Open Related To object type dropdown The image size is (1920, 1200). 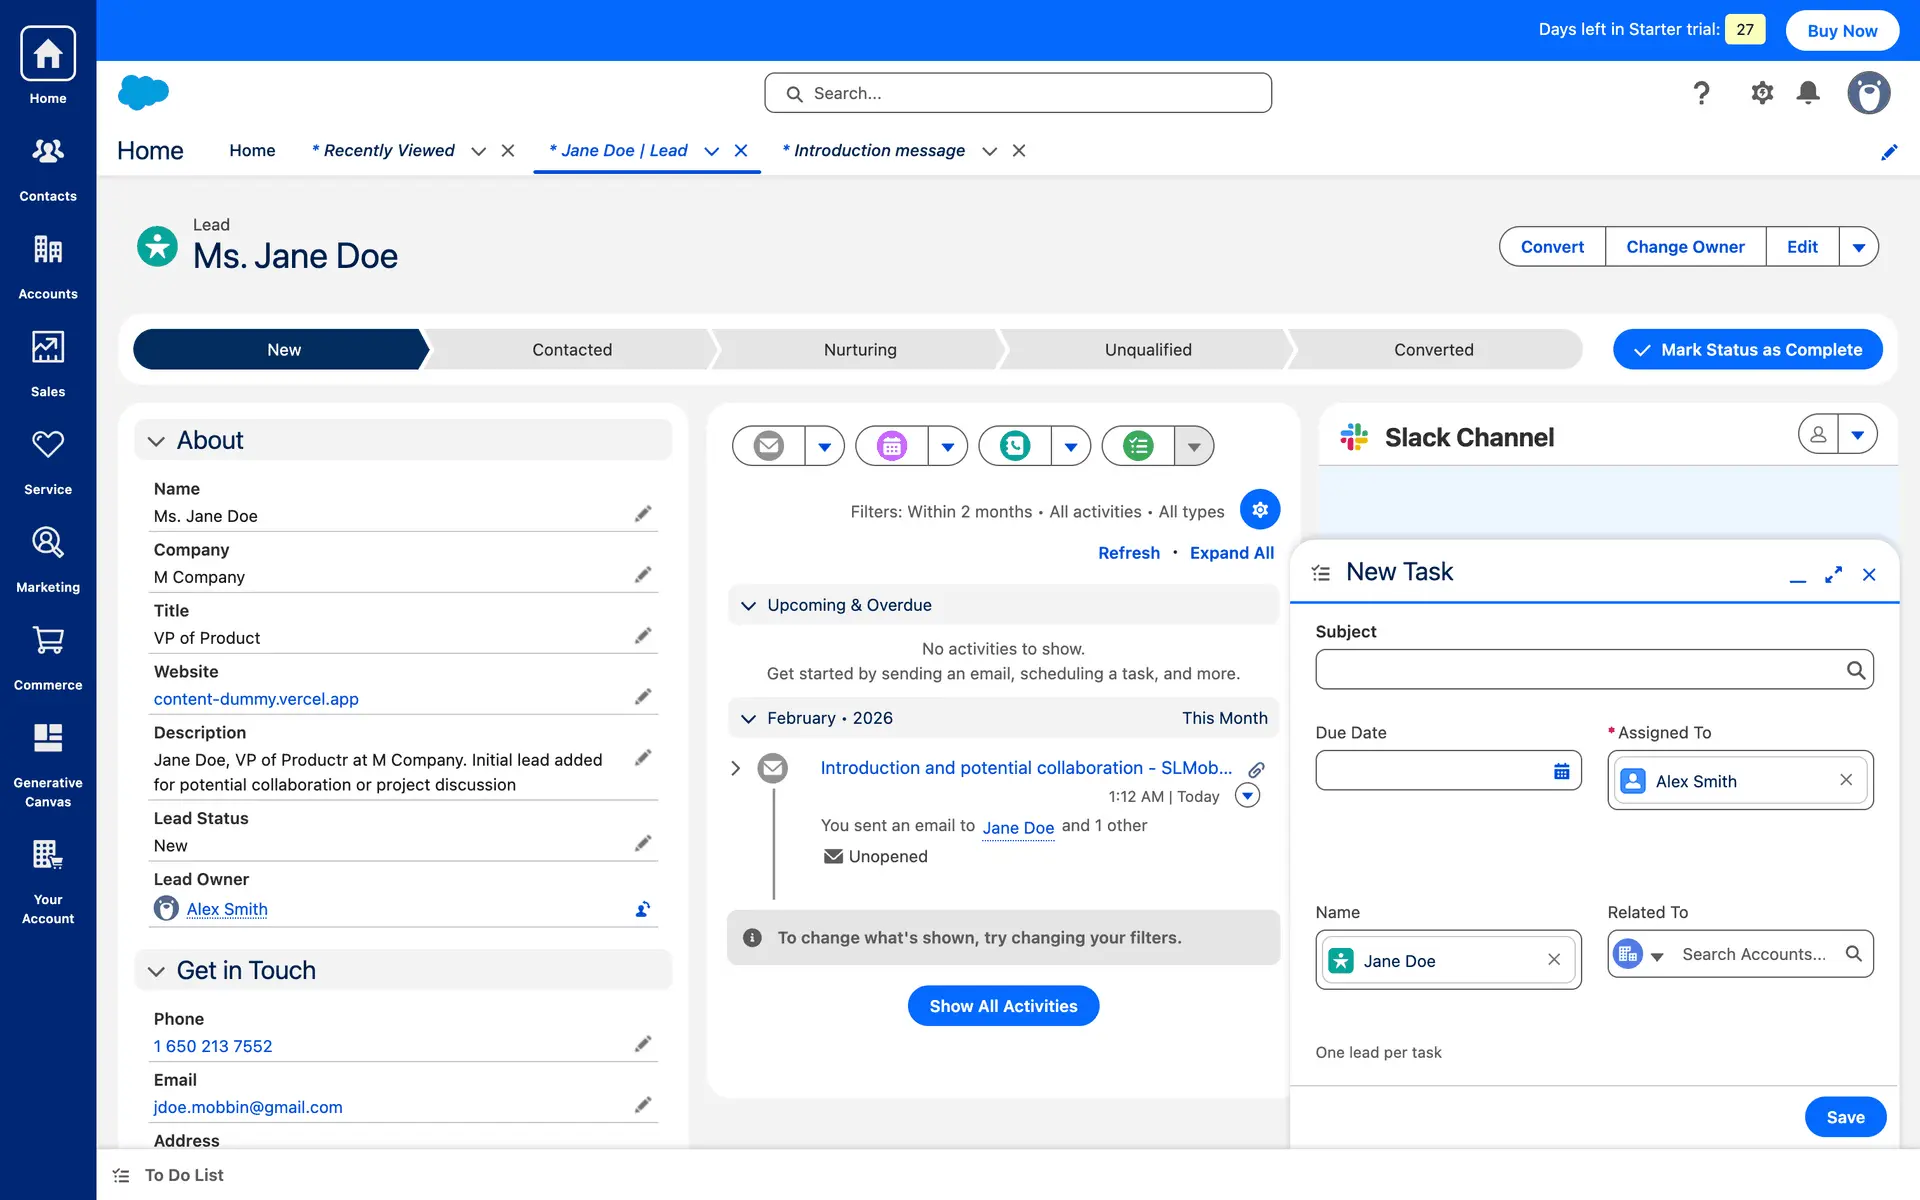point(1656,955)
